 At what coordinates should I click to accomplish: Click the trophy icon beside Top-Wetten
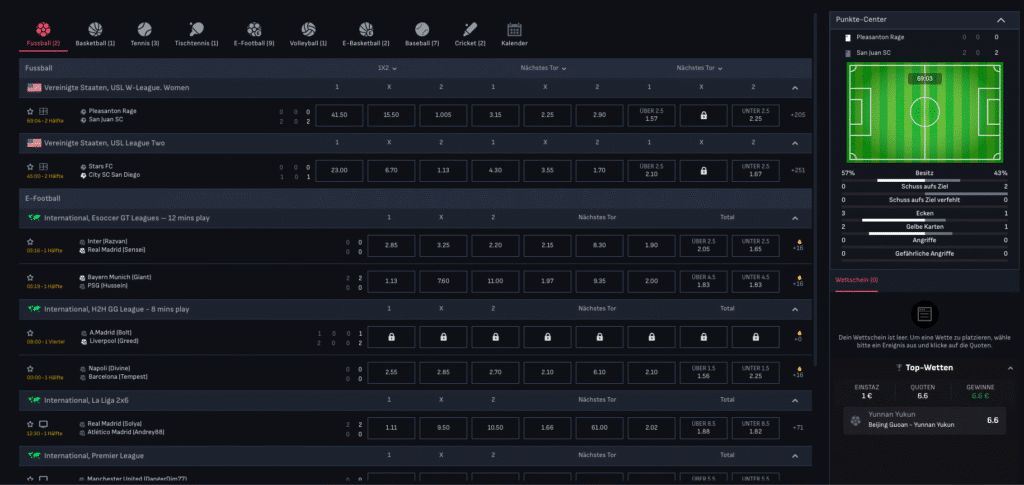point(899,368)
